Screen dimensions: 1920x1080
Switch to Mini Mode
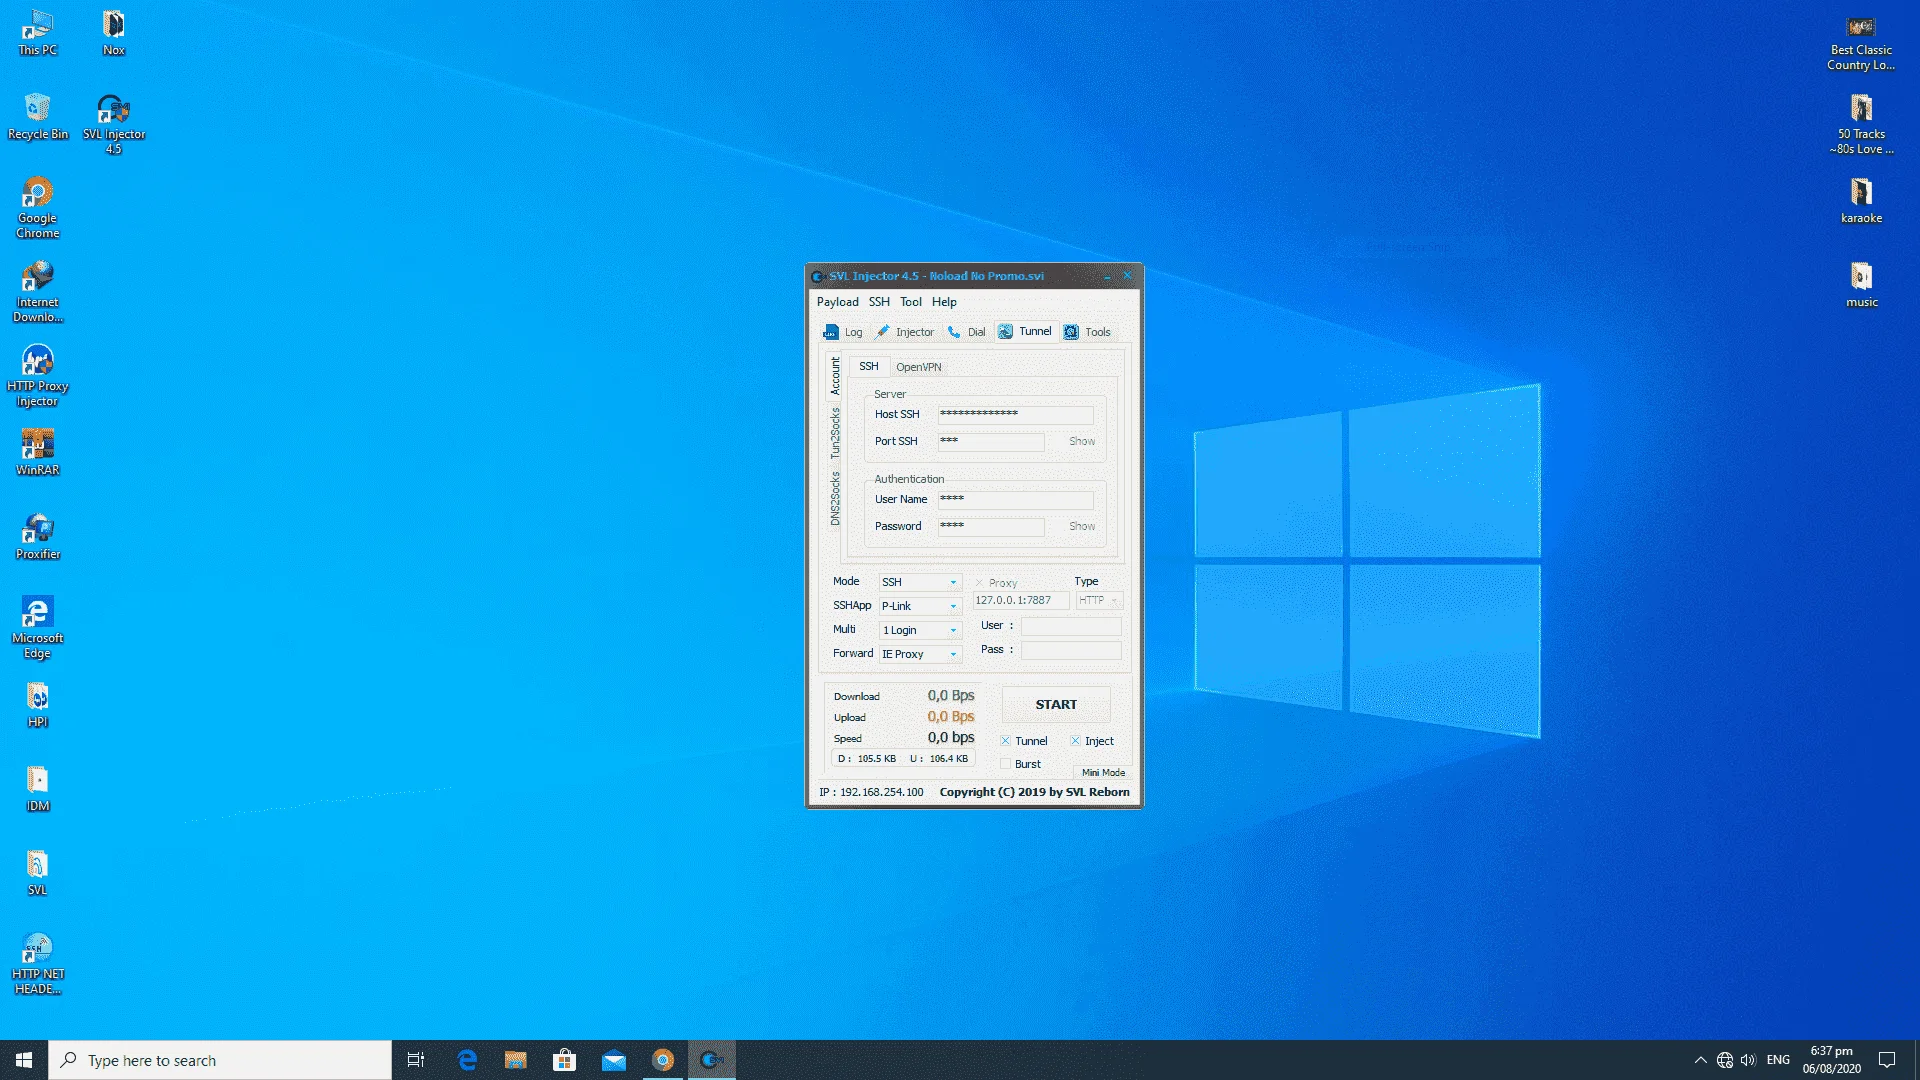point(1103,773)
